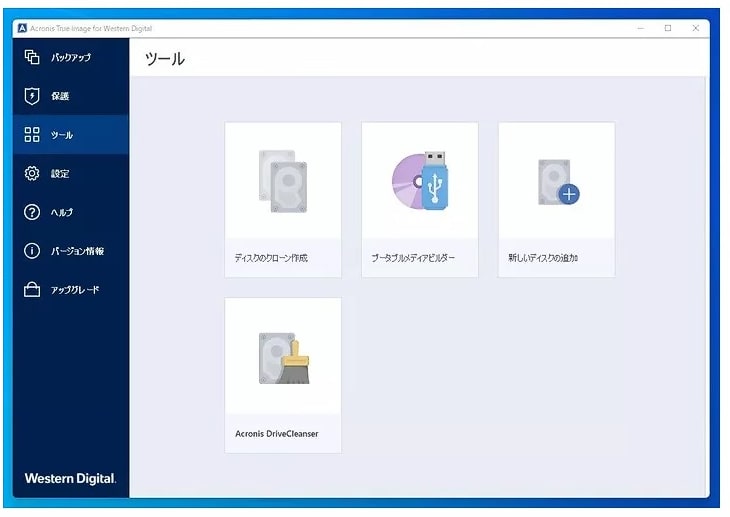Click the Acronis app icon in title bar
Screen dimensions: 730x517
click(22, 28)
